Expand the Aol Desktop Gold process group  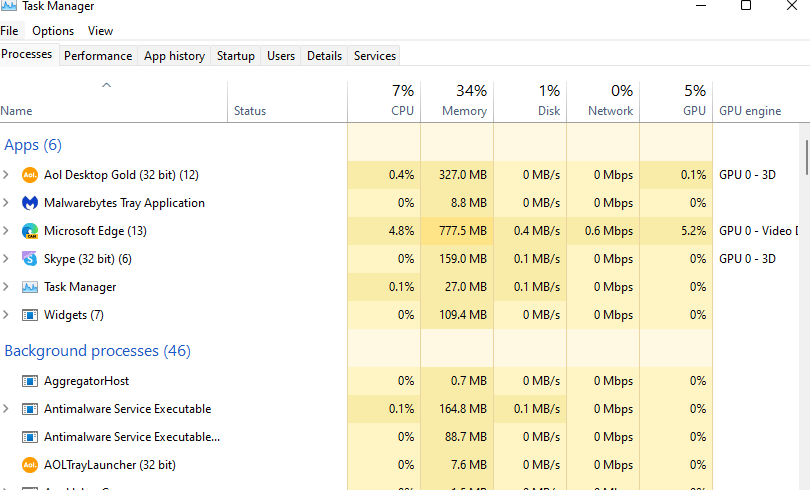tap(6, 175)
